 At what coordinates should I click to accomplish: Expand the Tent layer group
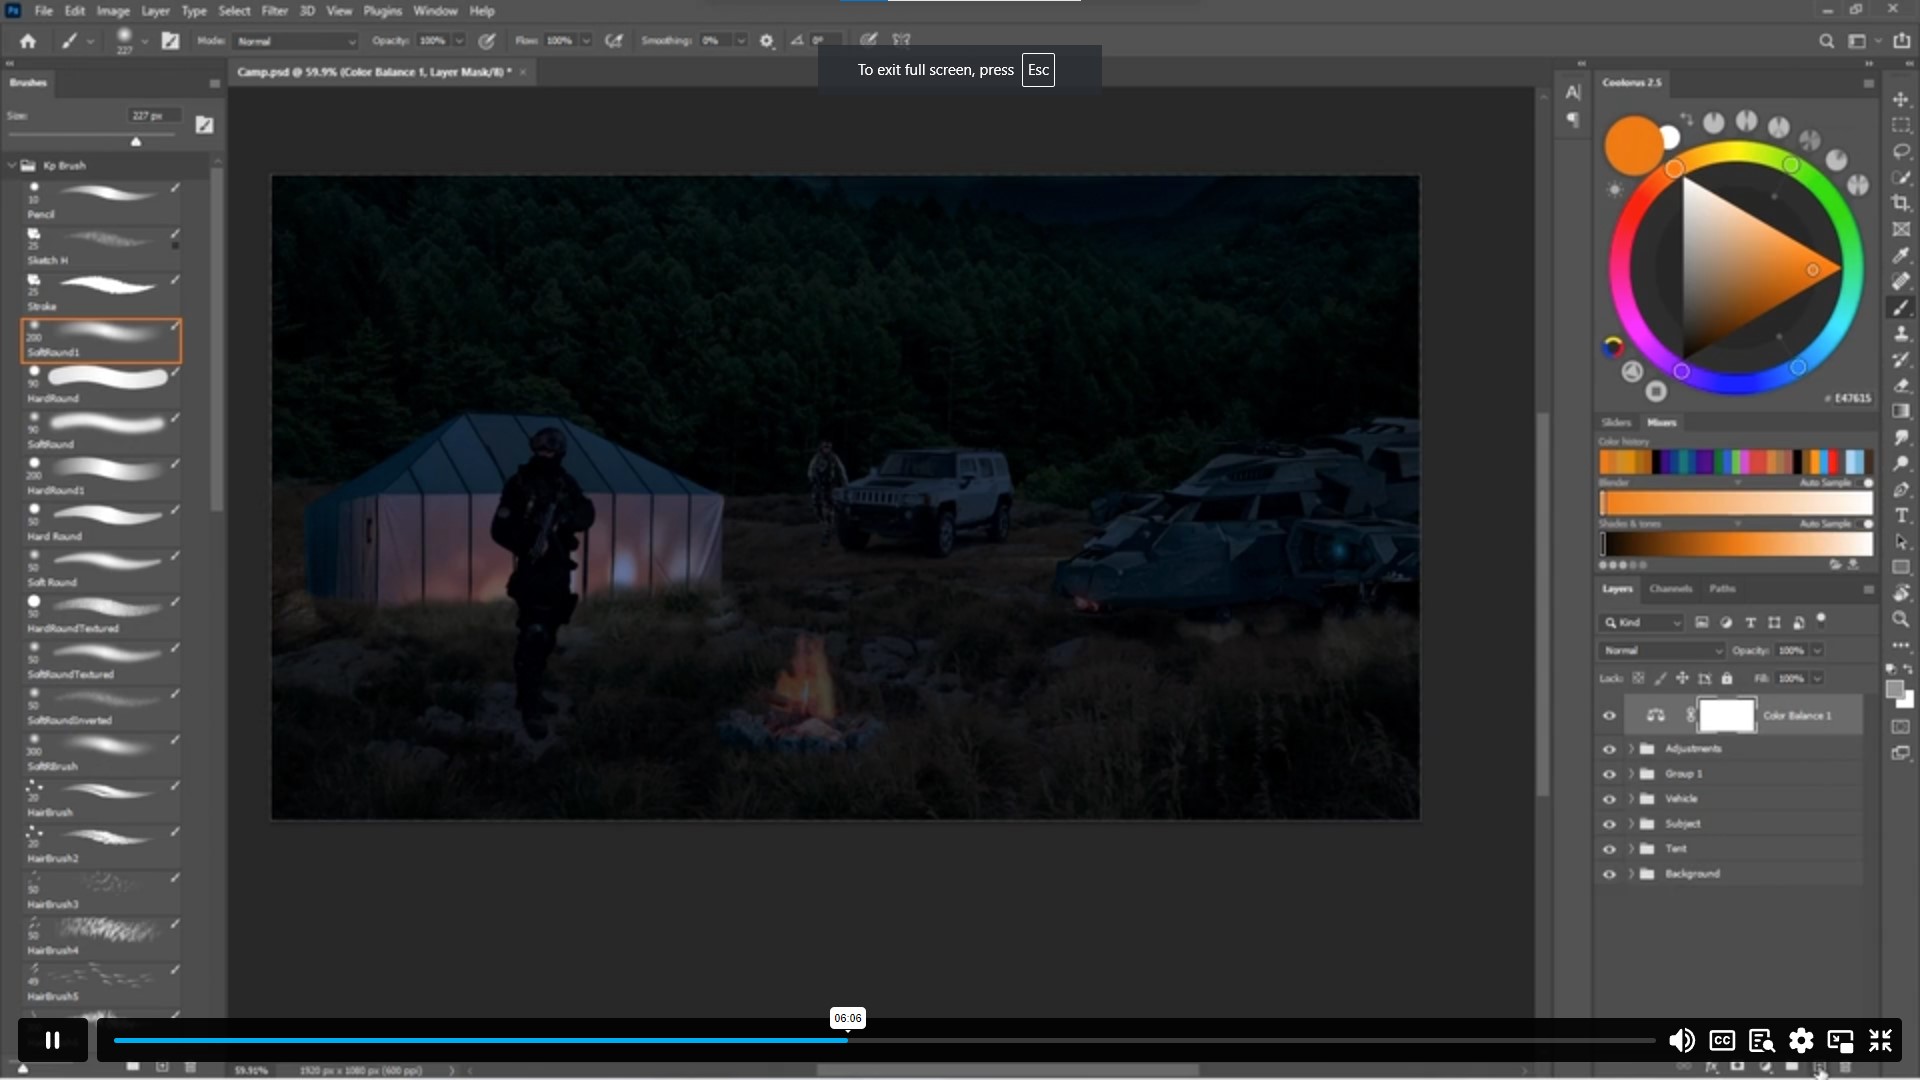click(x=1631, y=849)
